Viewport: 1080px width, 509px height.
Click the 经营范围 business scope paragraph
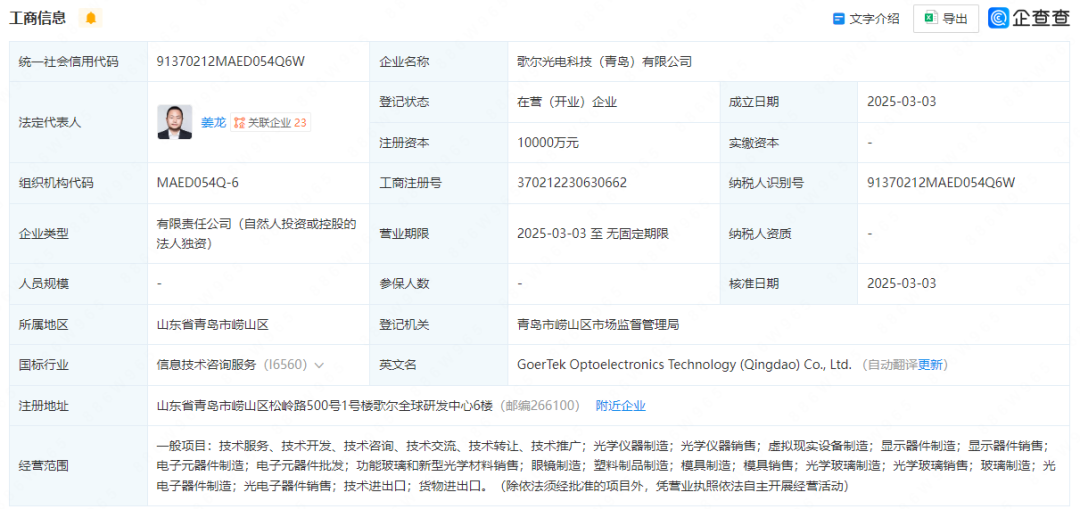click(606, 466)
